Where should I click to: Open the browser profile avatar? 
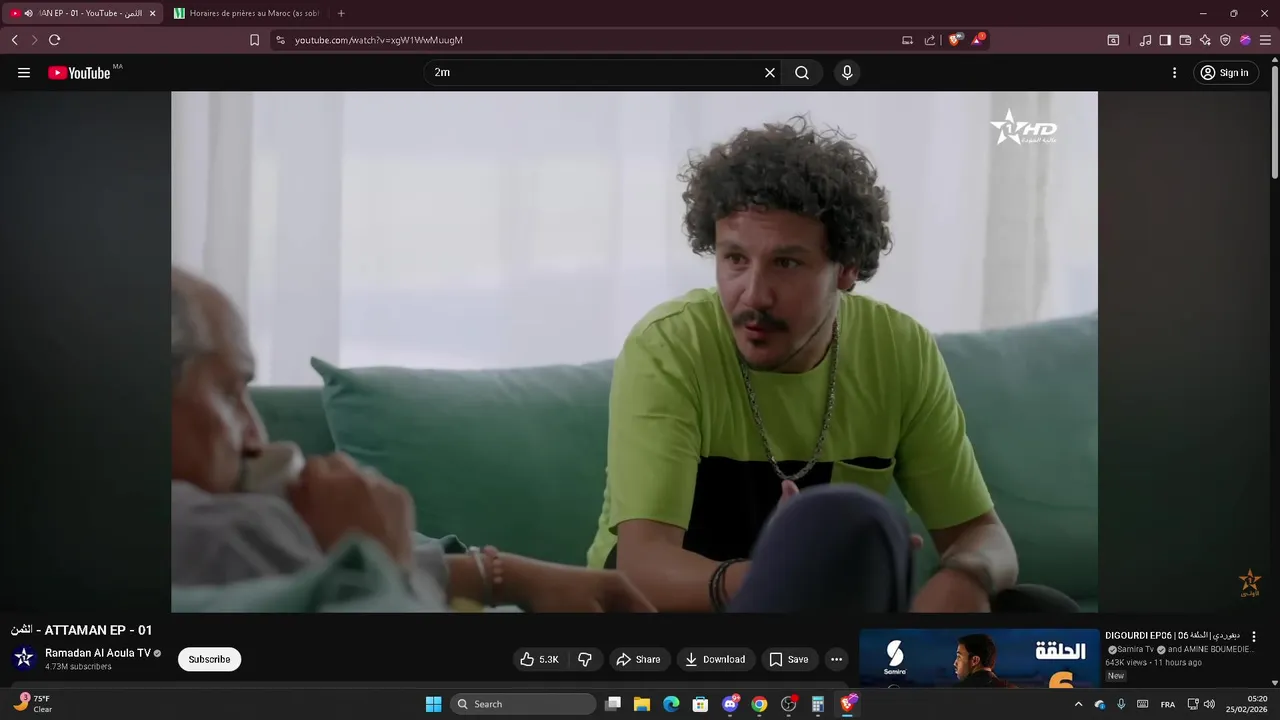click(x=1245, y=40)
